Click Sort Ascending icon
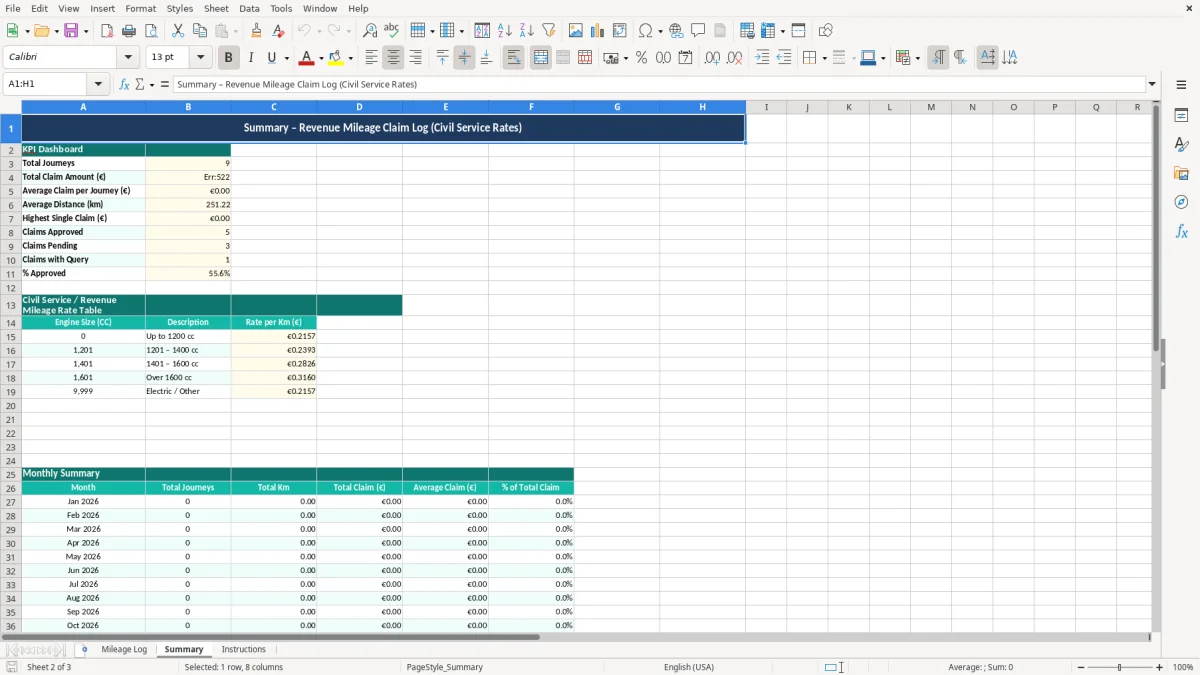This screenshot has width=1200, height=675. [x=505, y=31]
